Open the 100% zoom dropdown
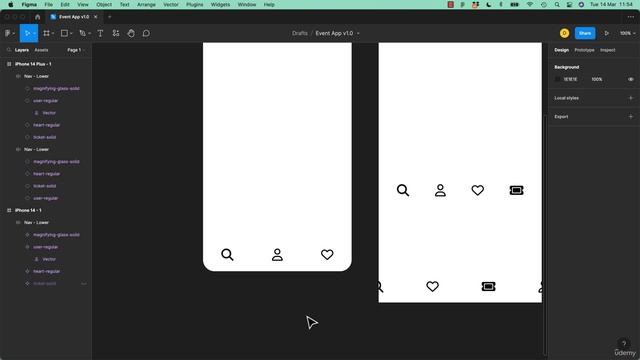640x360 pixels. (627, 33)
